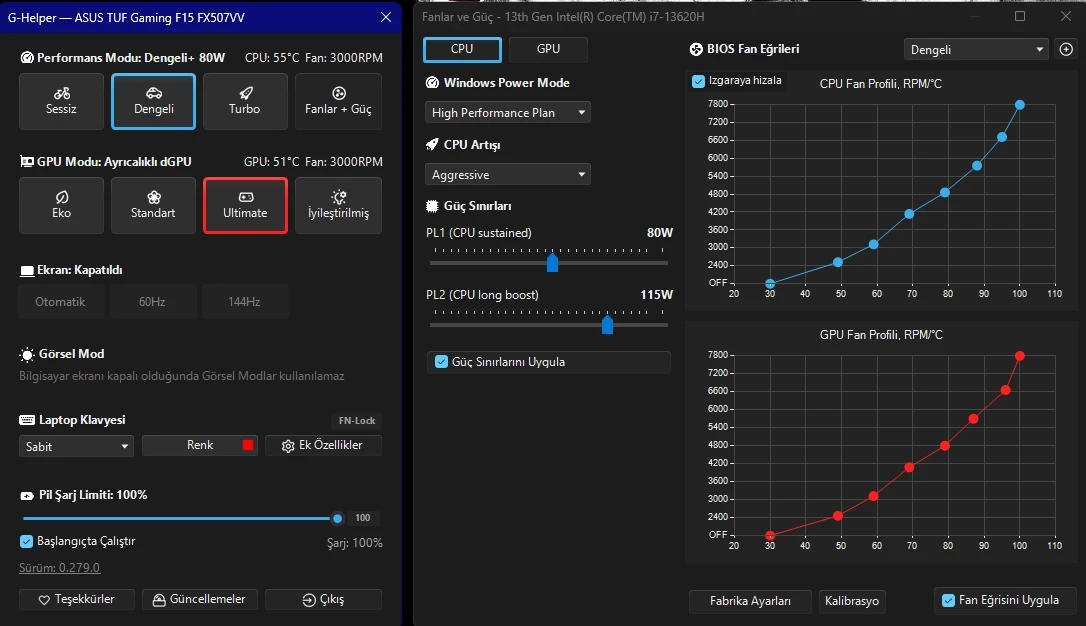Screen dimensions: 1086x626
Task: Select Ultimate GPU mode
Action: (245, 205)
